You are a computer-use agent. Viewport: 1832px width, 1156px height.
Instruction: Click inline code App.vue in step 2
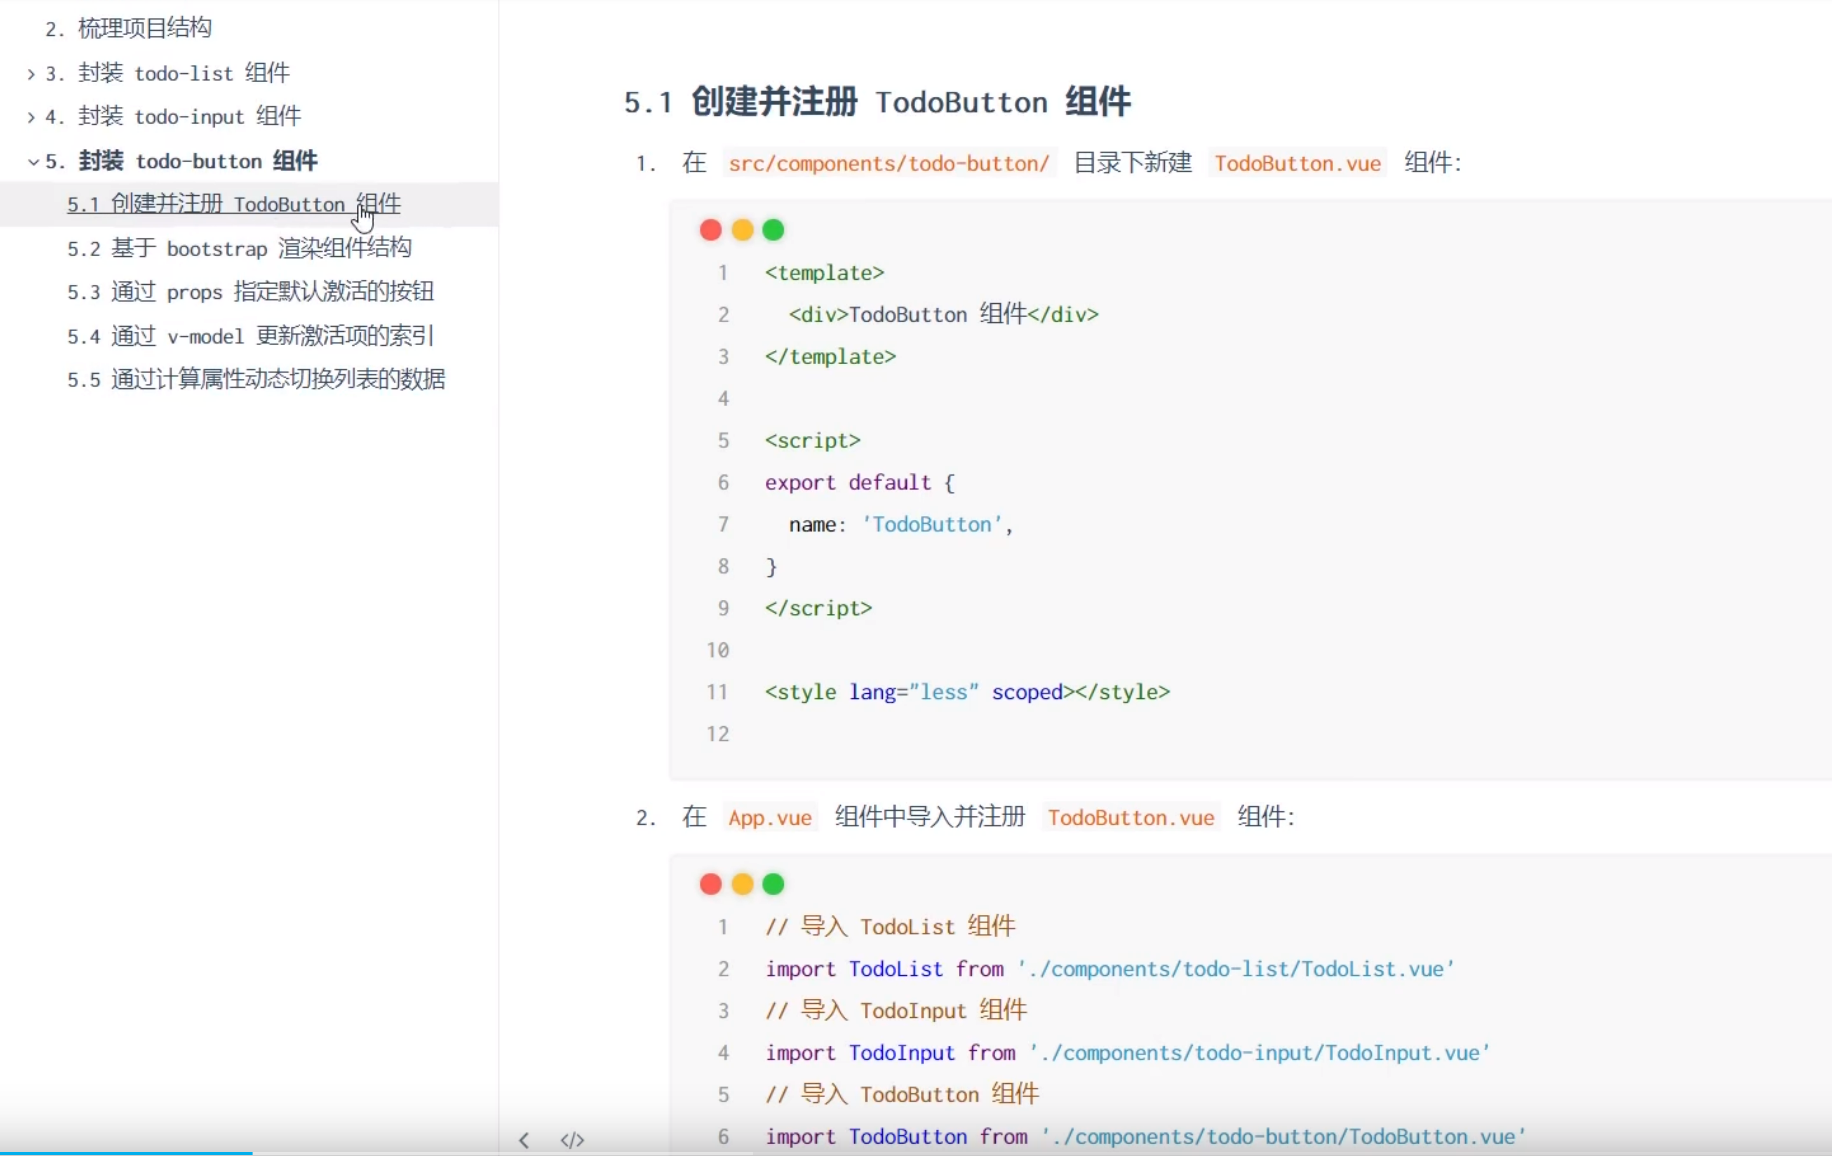[x=770, y=818]
